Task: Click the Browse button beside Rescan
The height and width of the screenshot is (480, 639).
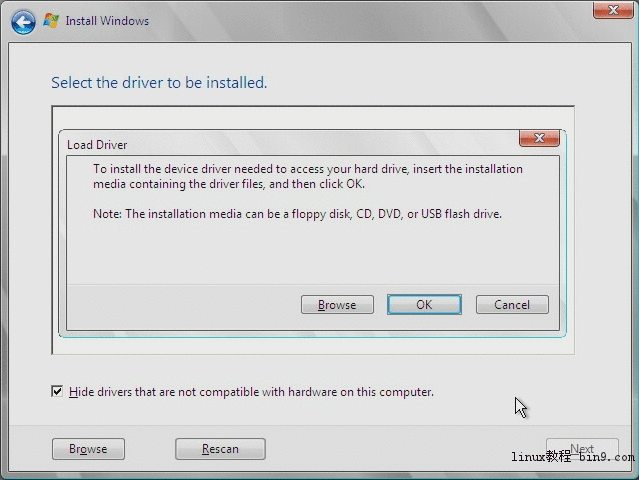Action: pos(88,449)
